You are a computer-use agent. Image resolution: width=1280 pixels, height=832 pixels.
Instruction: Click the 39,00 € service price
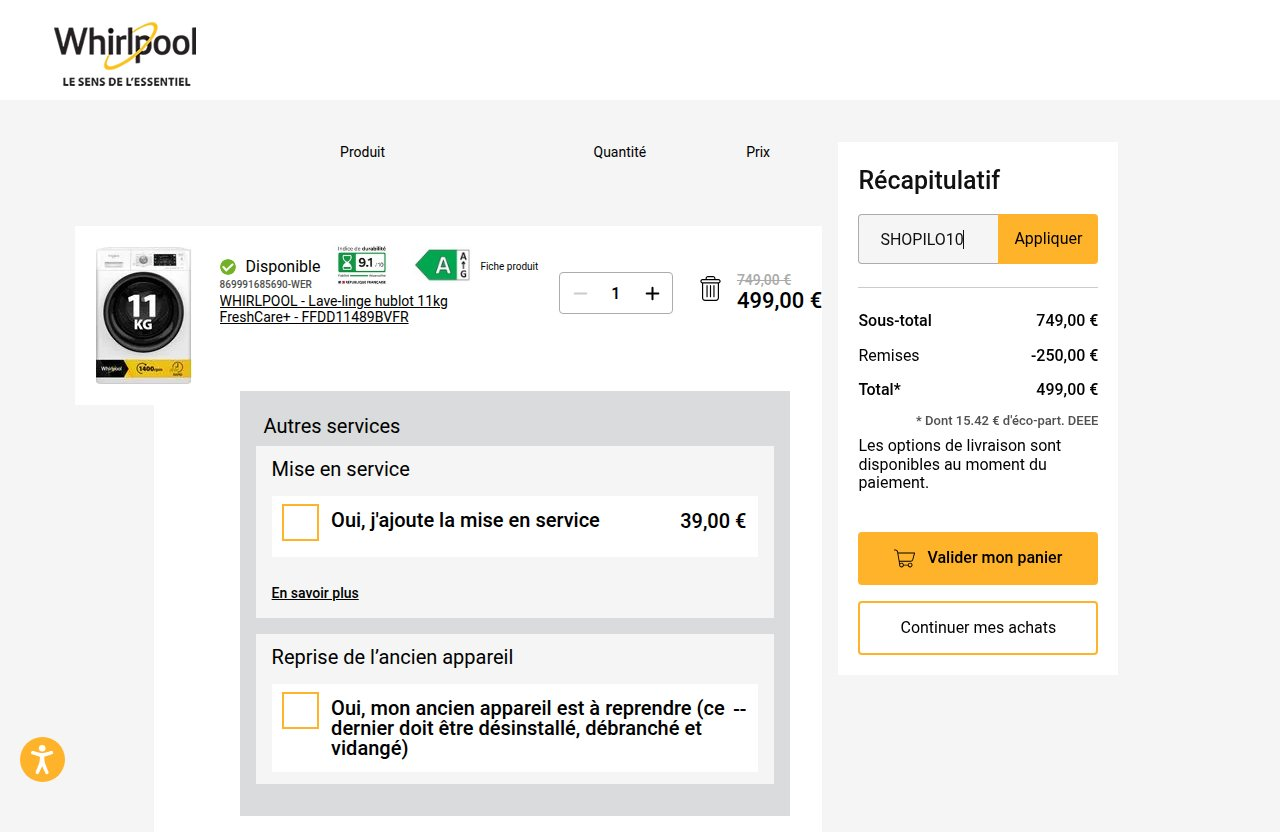(713, 521)
